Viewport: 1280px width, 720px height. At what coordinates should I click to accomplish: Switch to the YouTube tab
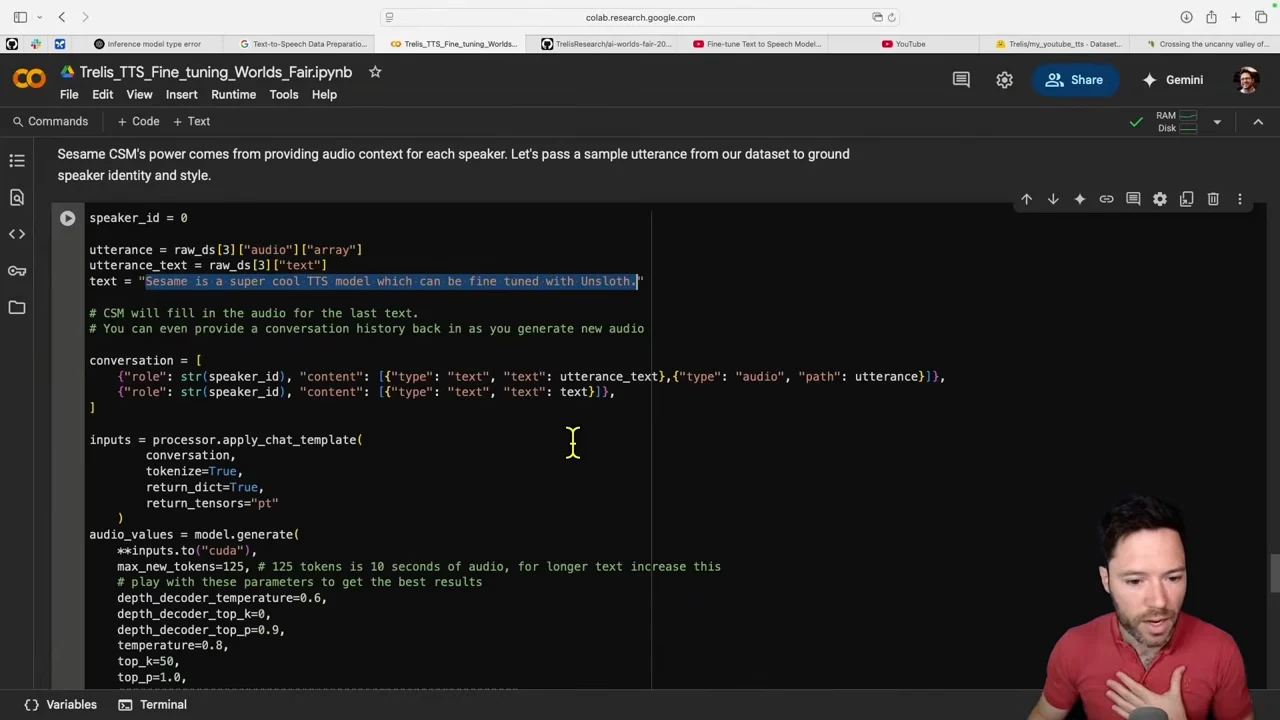click(x=904, y=44)
